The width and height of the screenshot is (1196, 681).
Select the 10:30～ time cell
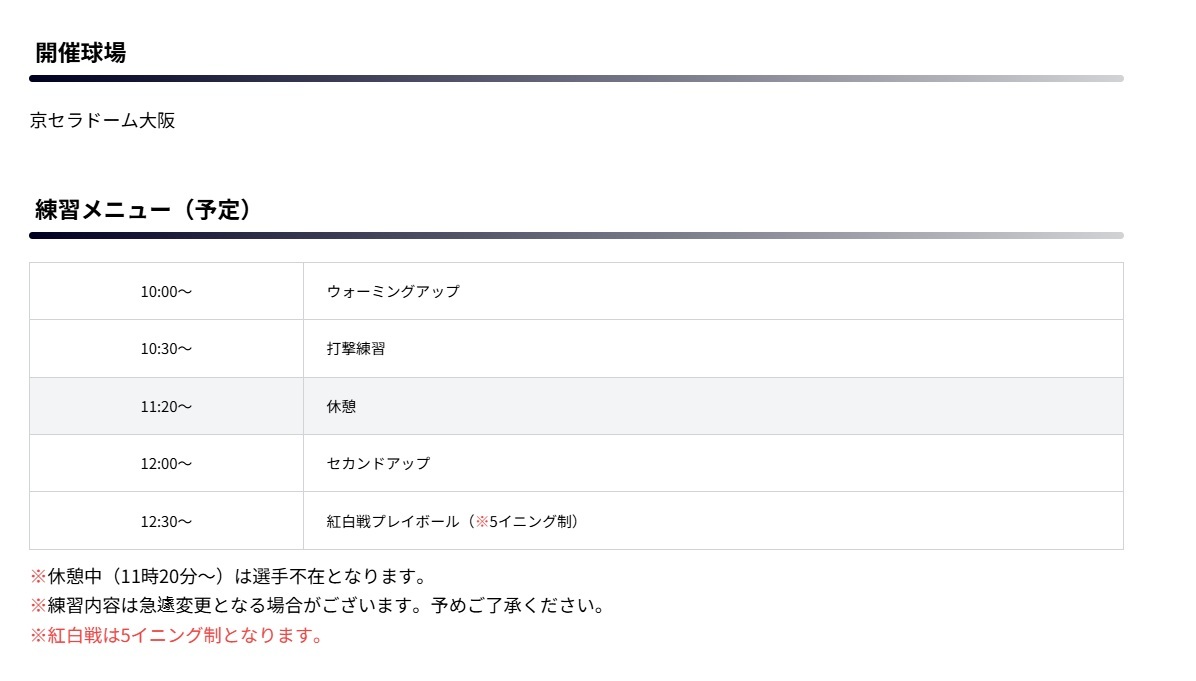pos(166,349)
